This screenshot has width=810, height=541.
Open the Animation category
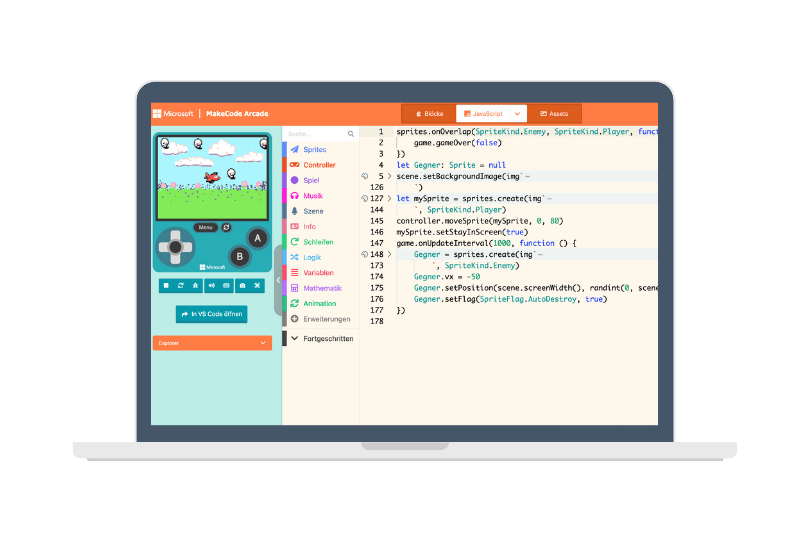(320, 304)
